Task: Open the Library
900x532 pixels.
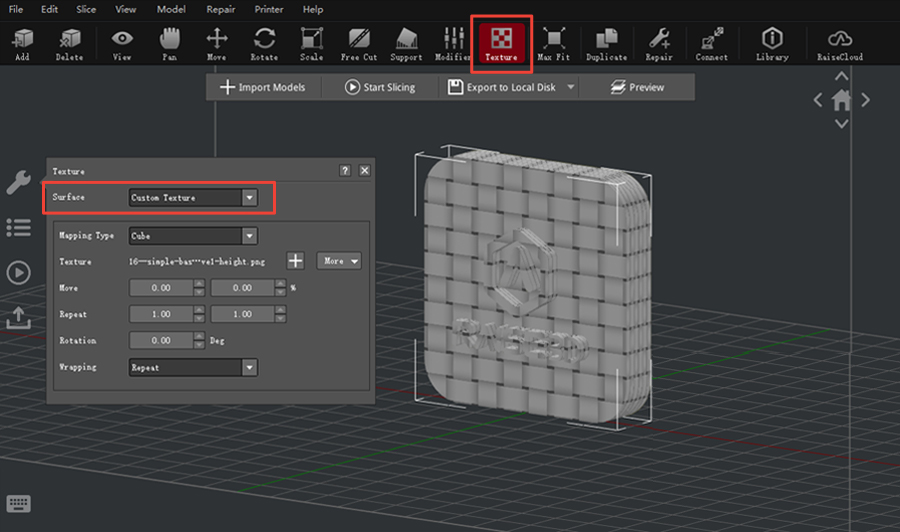Action: click(x=772, y=44)
